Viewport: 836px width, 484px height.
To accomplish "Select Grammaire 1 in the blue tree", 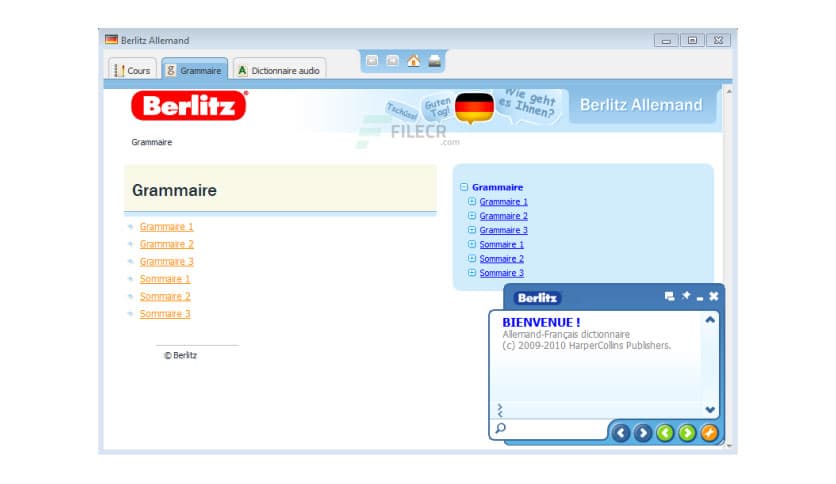I will click(x=503, y=201).
